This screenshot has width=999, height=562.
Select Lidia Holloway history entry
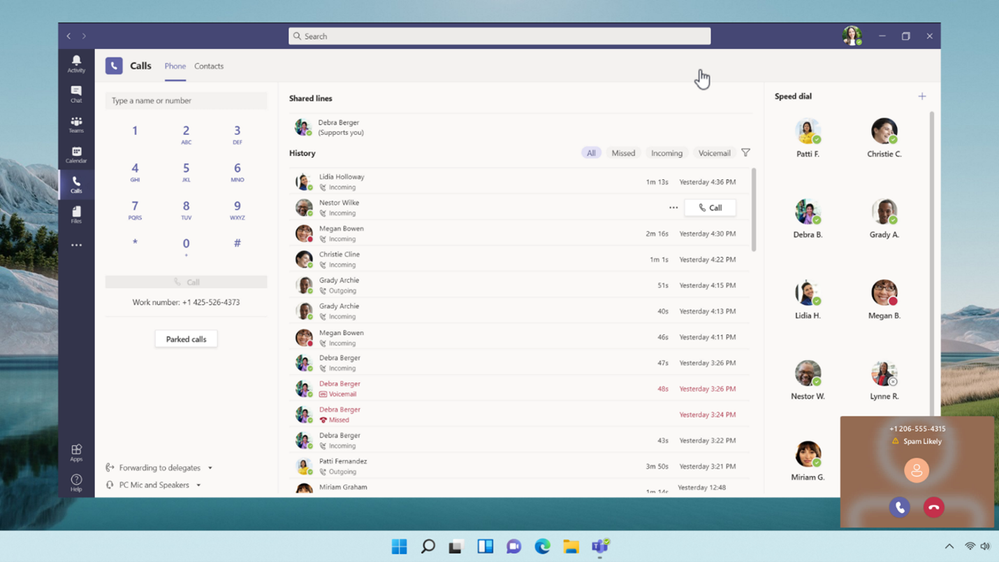[519, 182]
